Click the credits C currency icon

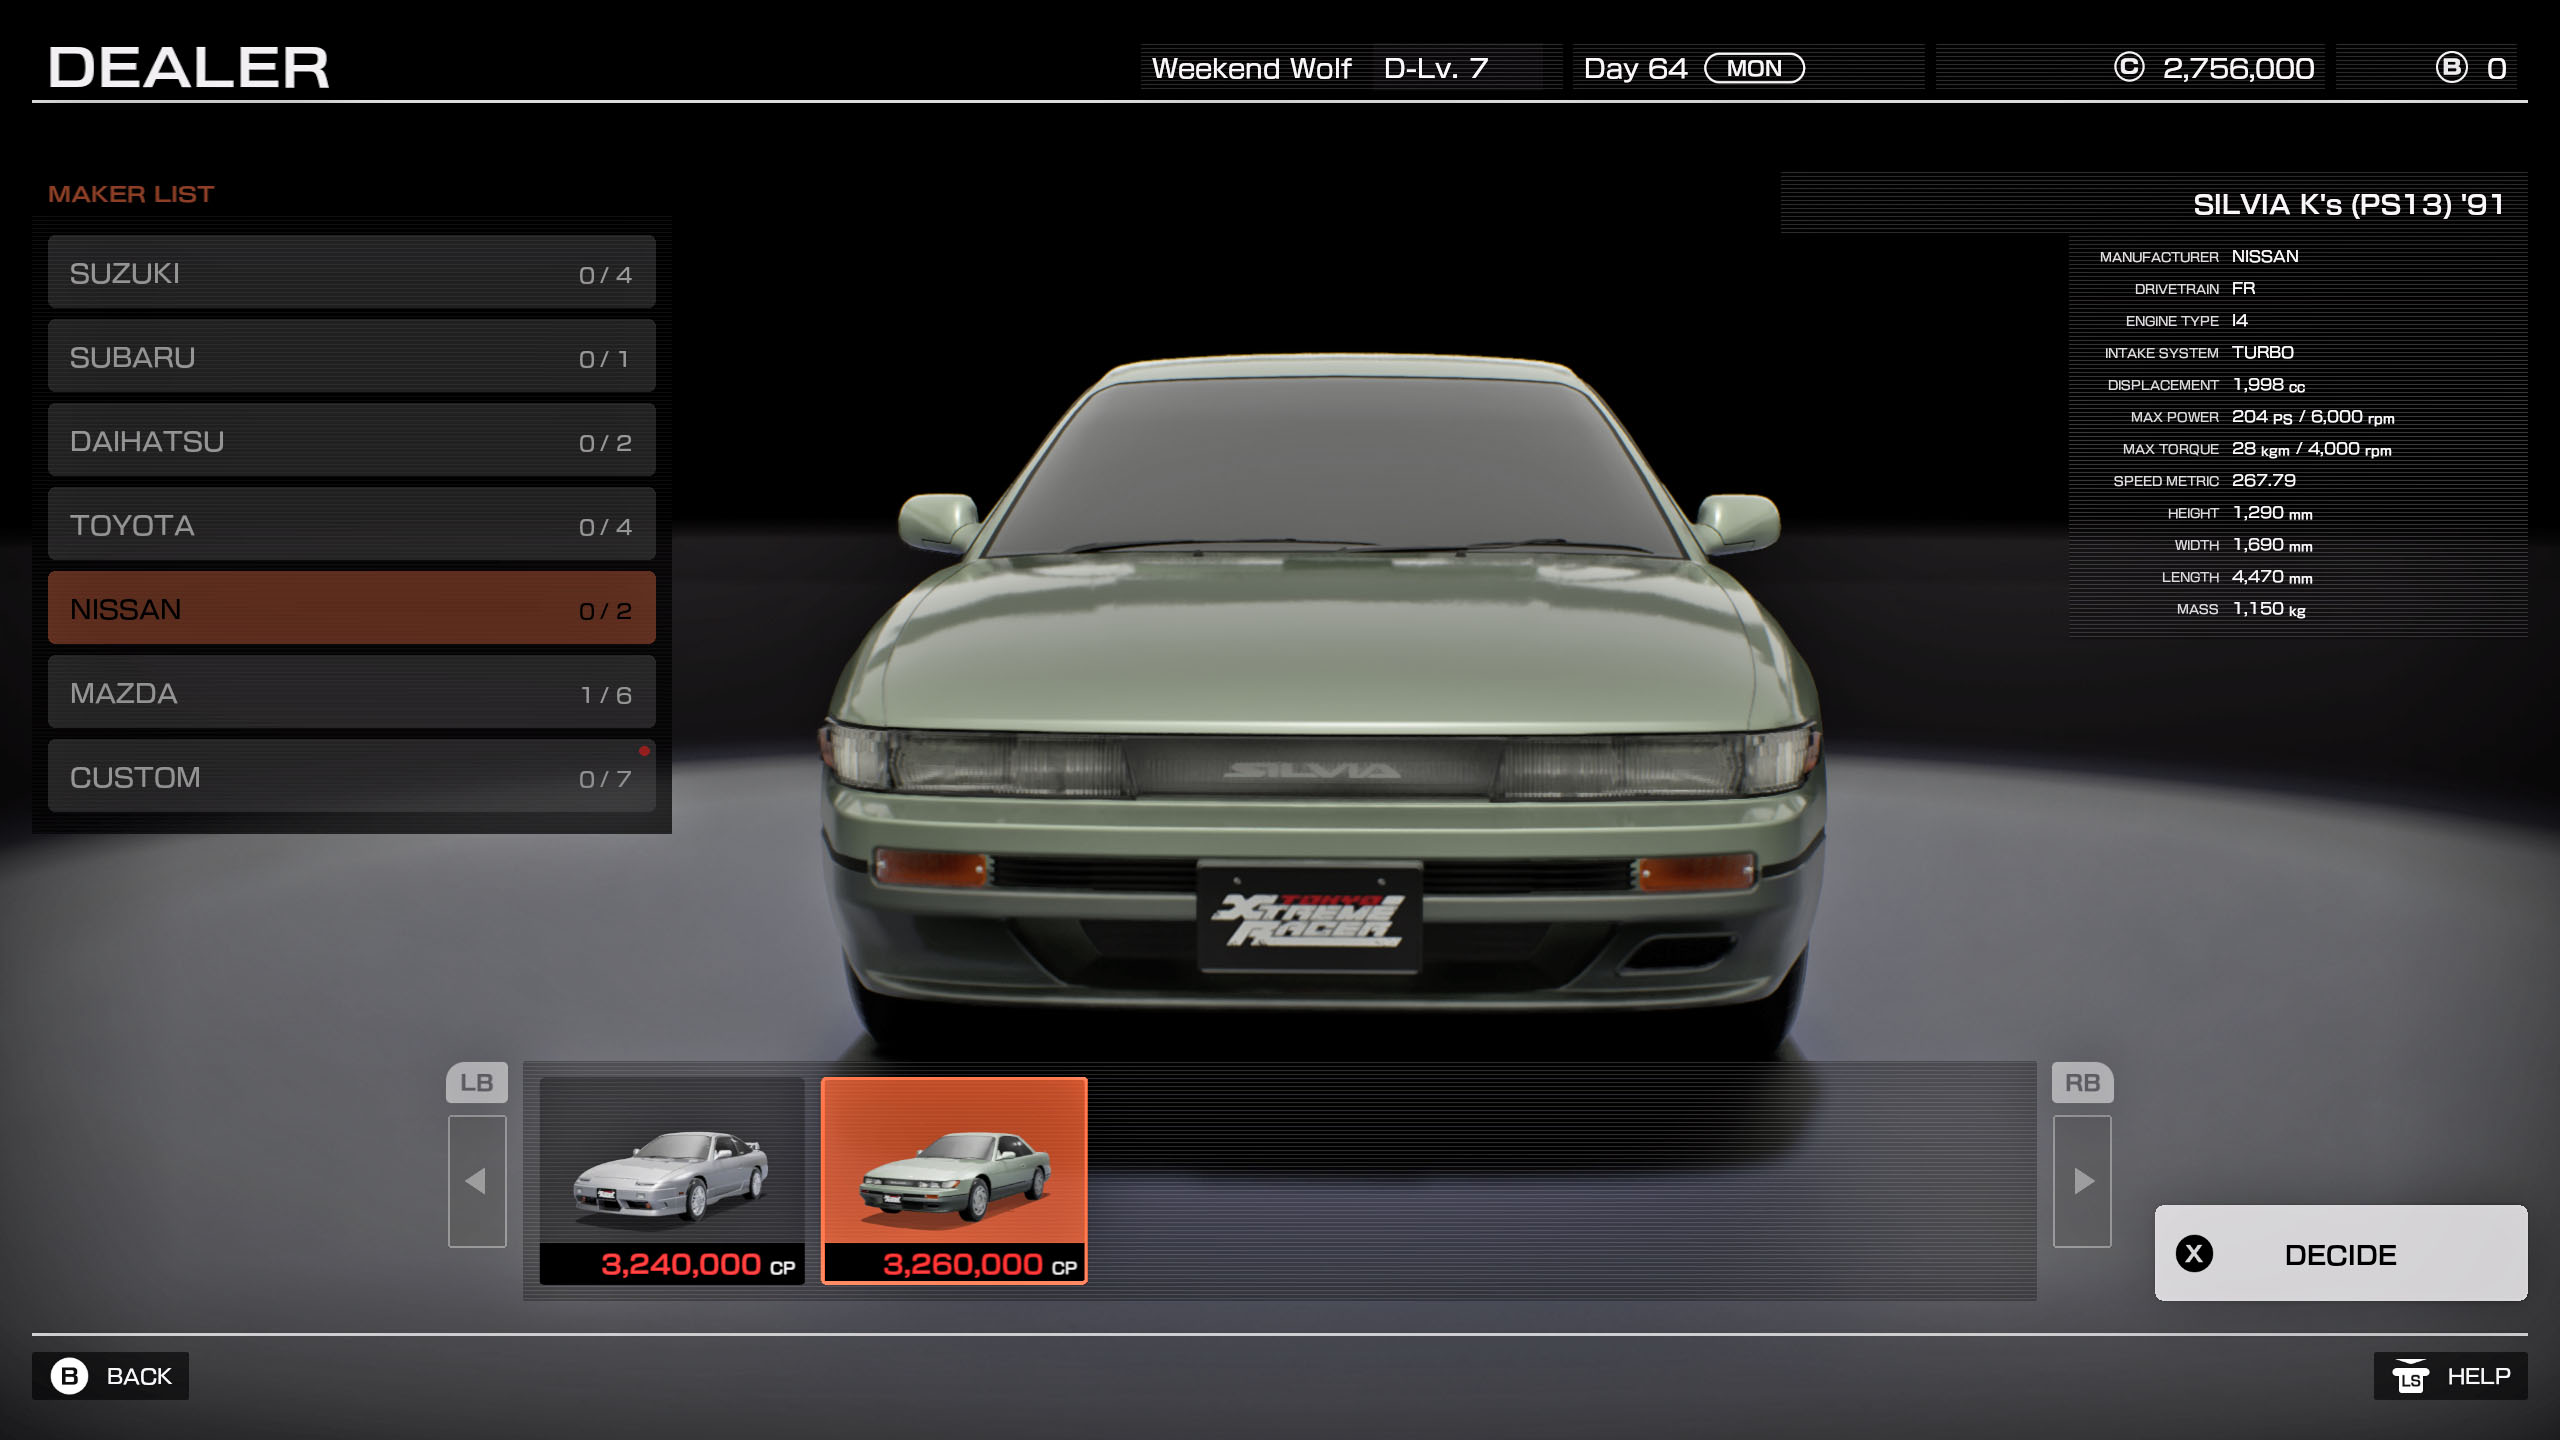(x=2129, y=68)
